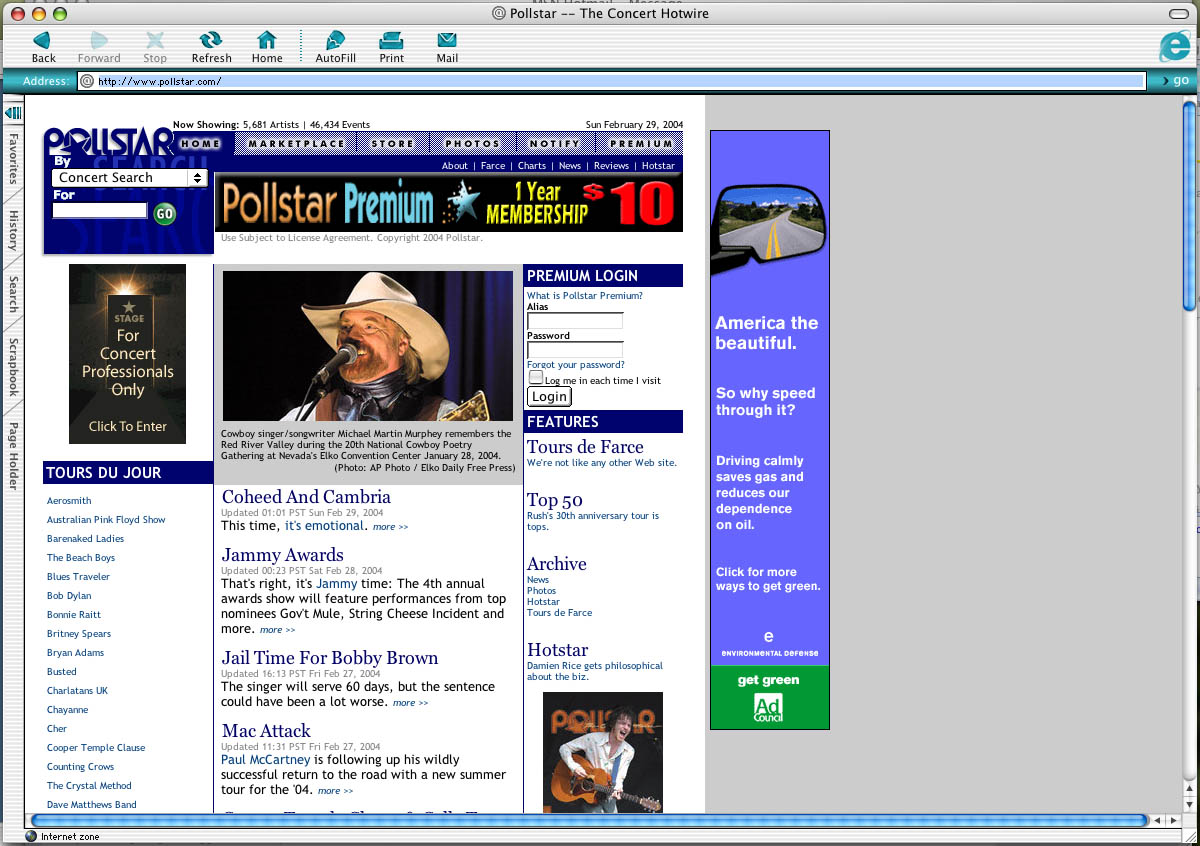Click the window toolbar toggle pill button
Image resolution: width=1200 pixels, height=846 pixels.
pyautogui.click(x=1181, y=13)
